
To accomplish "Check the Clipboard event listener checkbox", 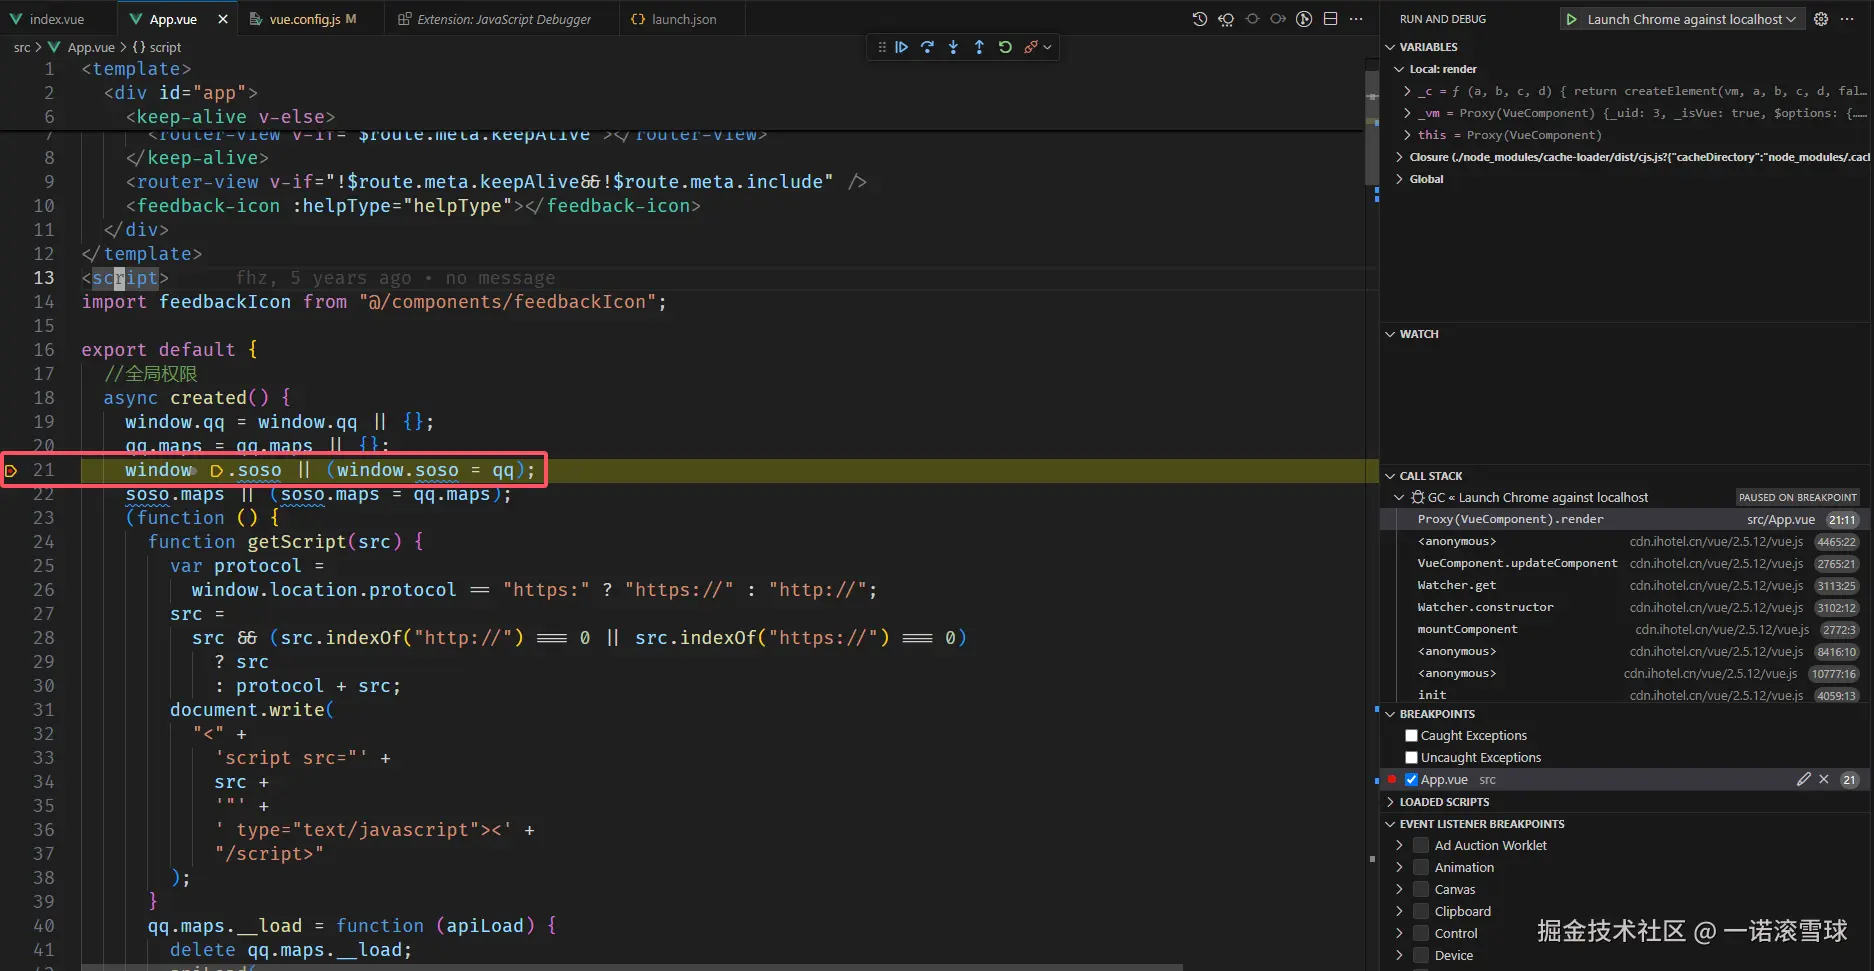I will [x=1420, y=912].
